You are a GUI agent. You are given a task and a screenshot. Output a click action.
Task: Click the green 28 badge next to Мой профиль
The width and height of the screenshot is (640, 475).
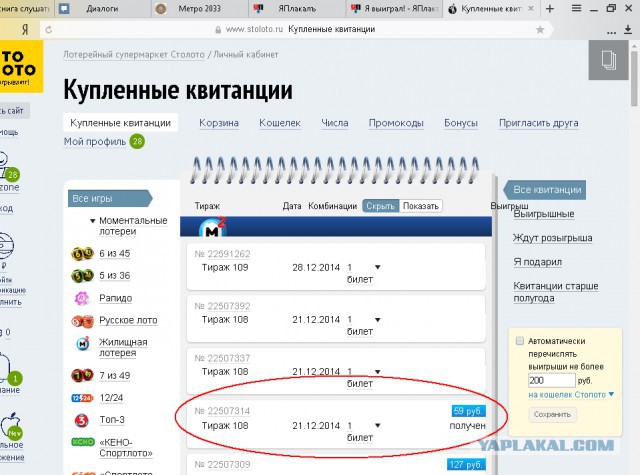click(x=137, y=142)
